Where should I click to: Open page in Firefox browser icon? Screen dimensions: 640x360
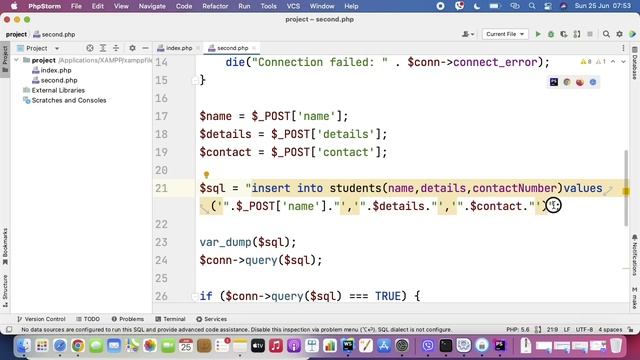(x=580, y=82)
